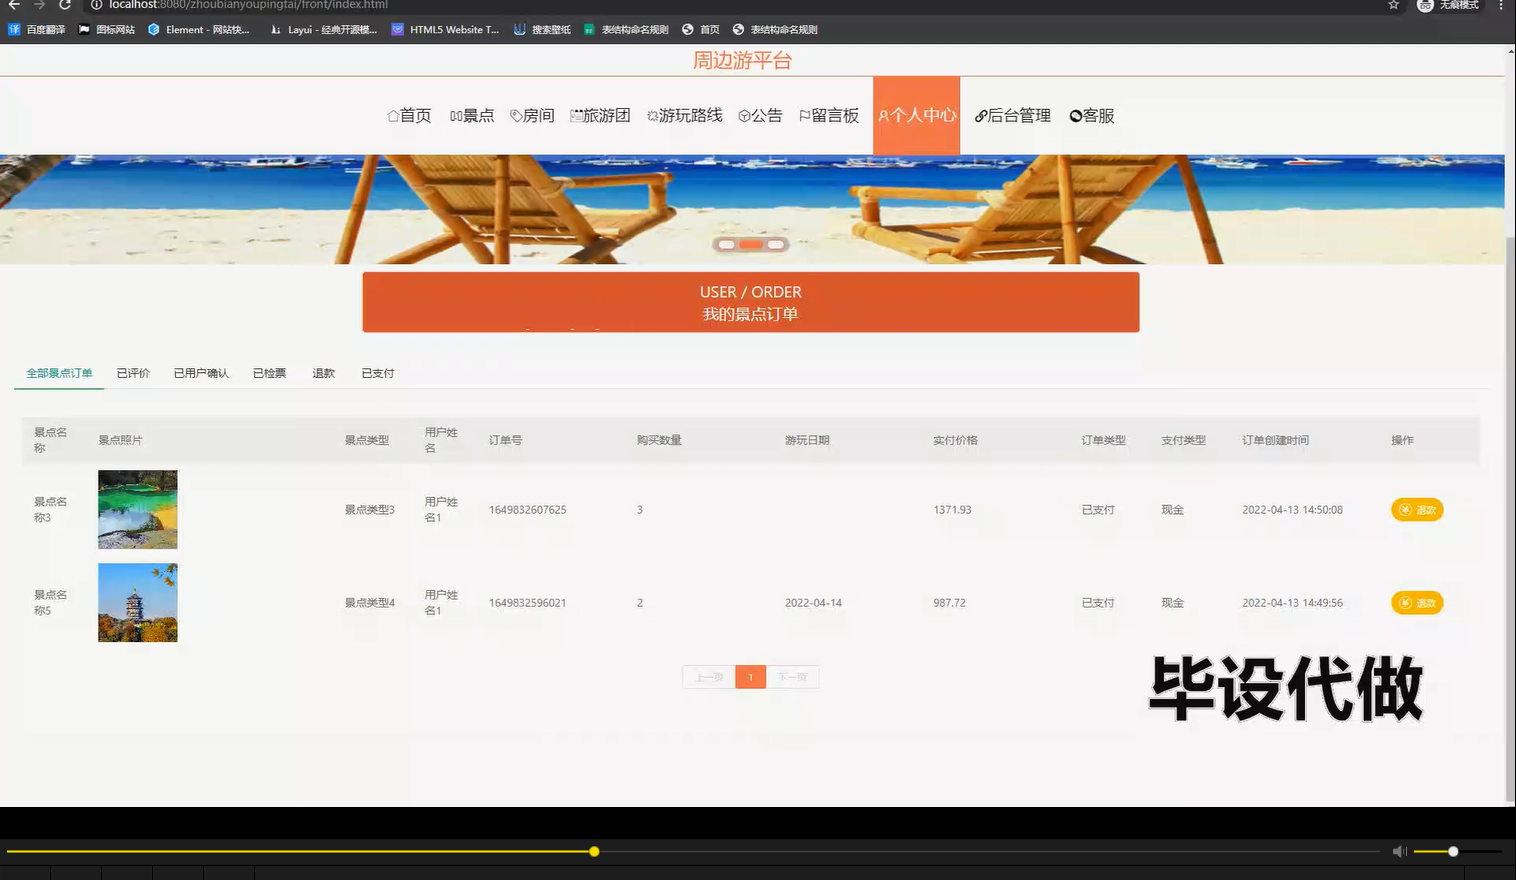The height and width of the screenshot is (880, 1516).
Task: Select the 公告 announcement icon
Action: (743, 115)
